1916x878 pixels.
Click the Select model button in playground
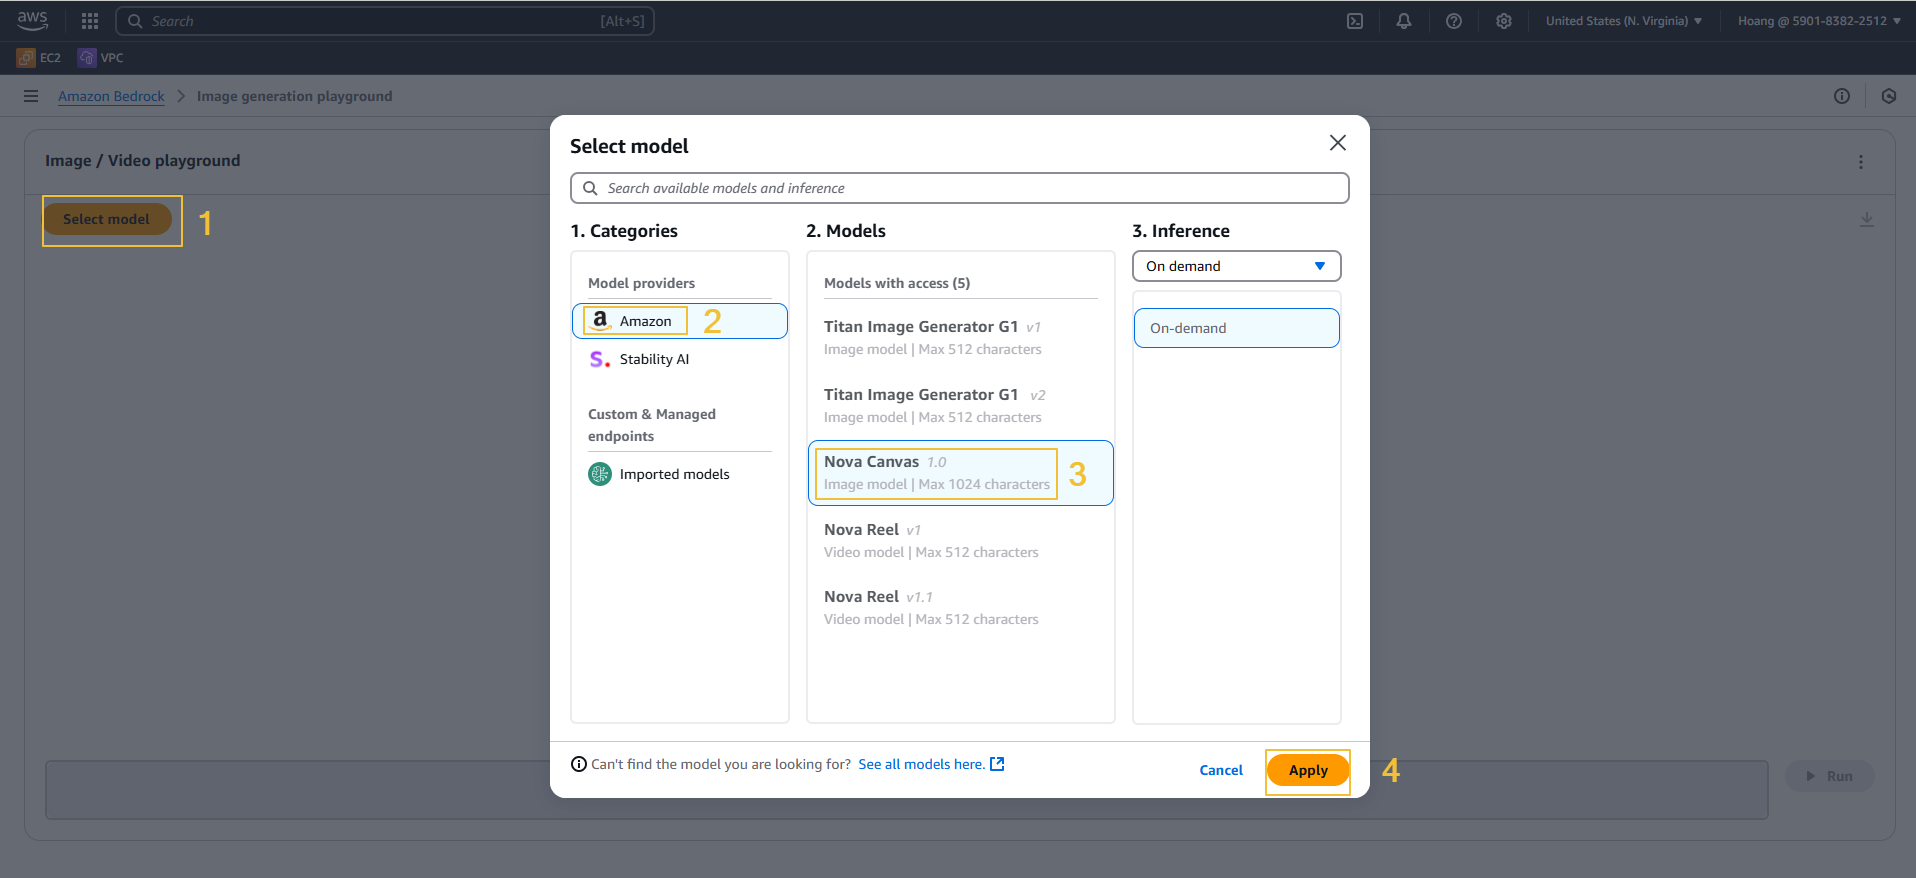[x=106, y=219]
